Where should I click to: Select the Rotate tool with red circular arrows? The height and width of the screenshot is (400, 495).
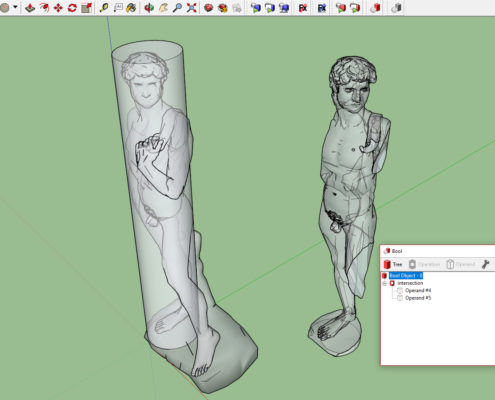click(x=72, y=8)
